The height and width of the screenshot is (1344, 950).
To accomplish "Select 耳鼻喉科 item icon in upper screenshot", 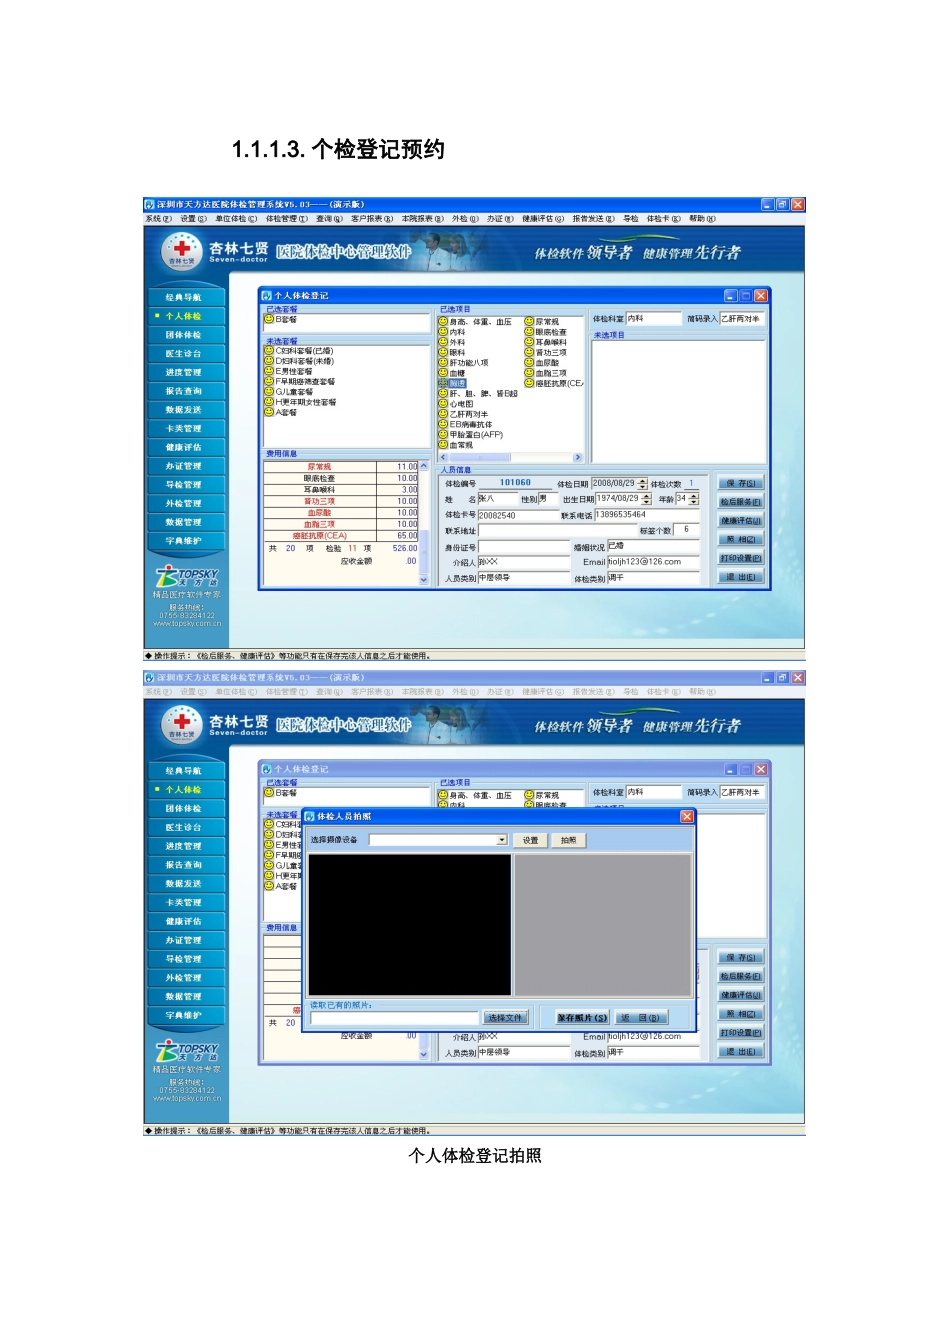I will [x=529, y=342].
